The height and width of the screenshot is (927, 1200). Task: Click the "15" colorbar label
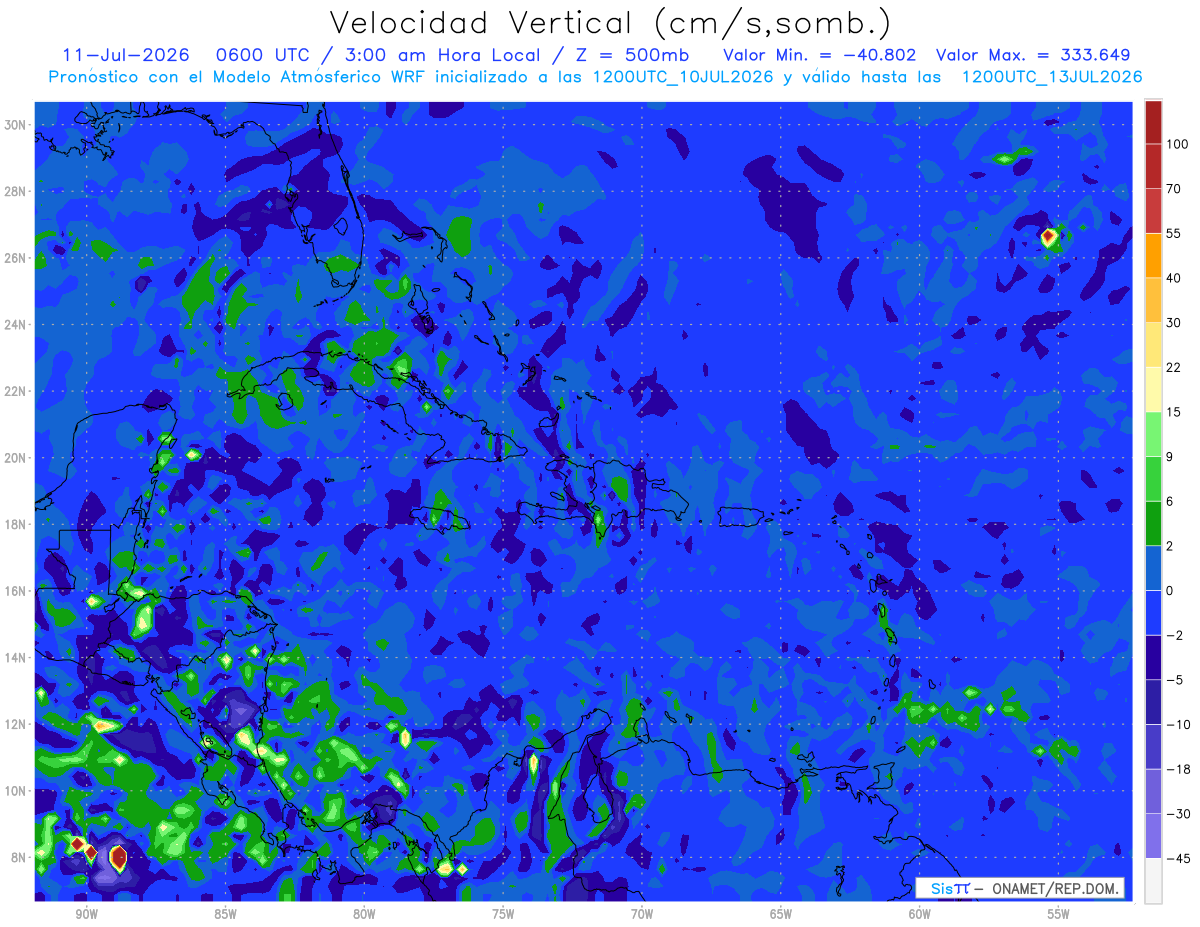click(1174, 412)
